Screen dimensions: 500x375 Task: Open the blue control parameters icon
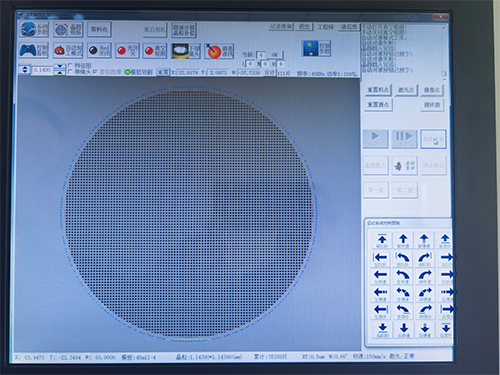pyautogui.click(x=316, y=48)
